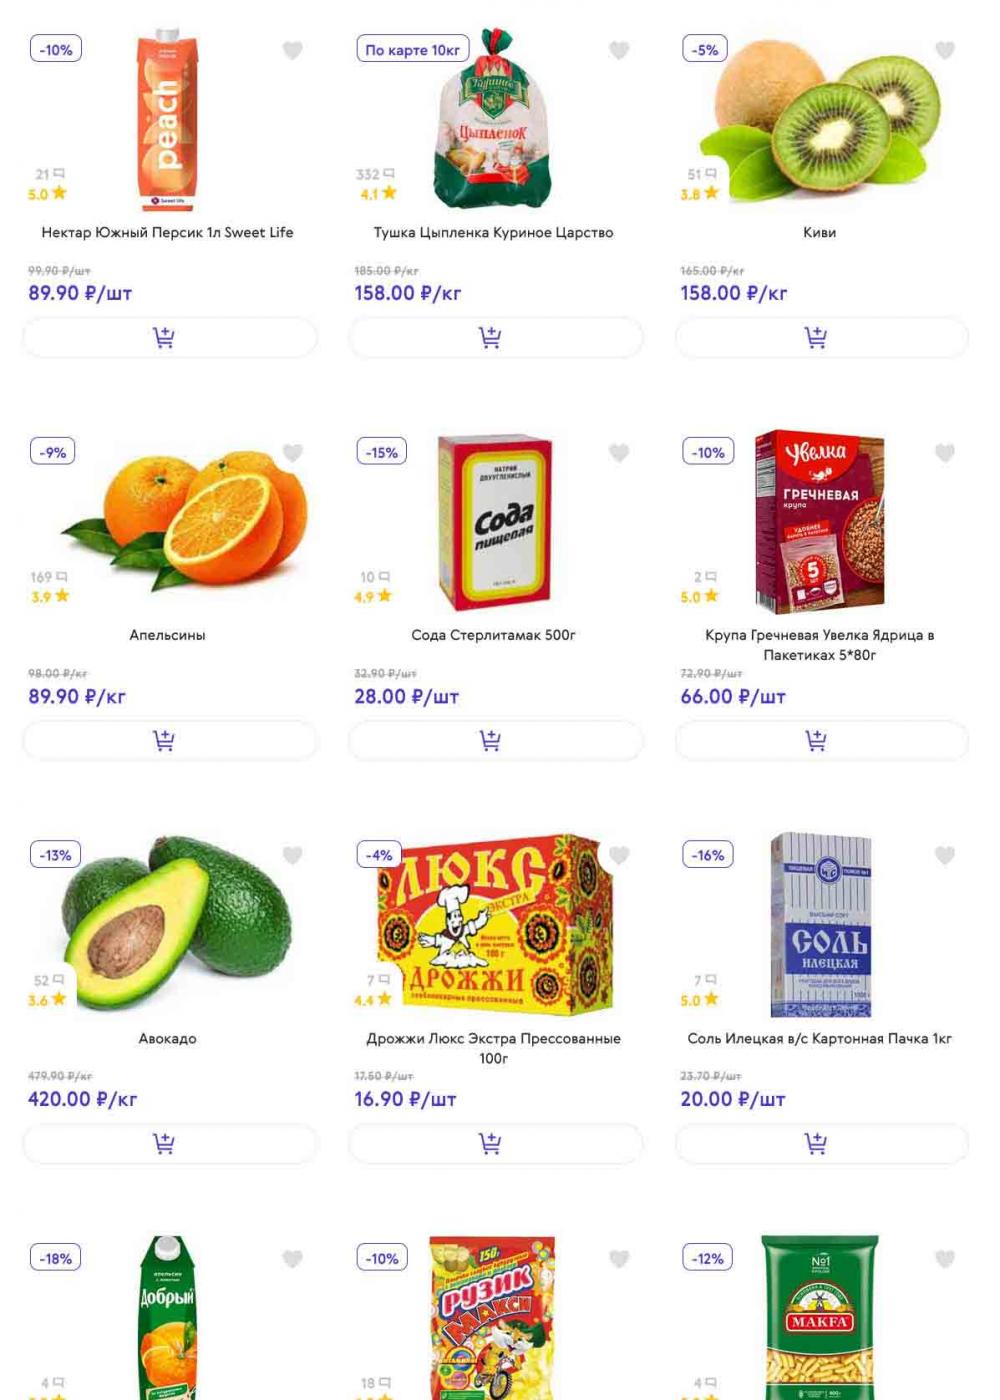Favorite the Добрый juice product
The height and width of the screenshot is (1400, 1000).
(292, 1259)
